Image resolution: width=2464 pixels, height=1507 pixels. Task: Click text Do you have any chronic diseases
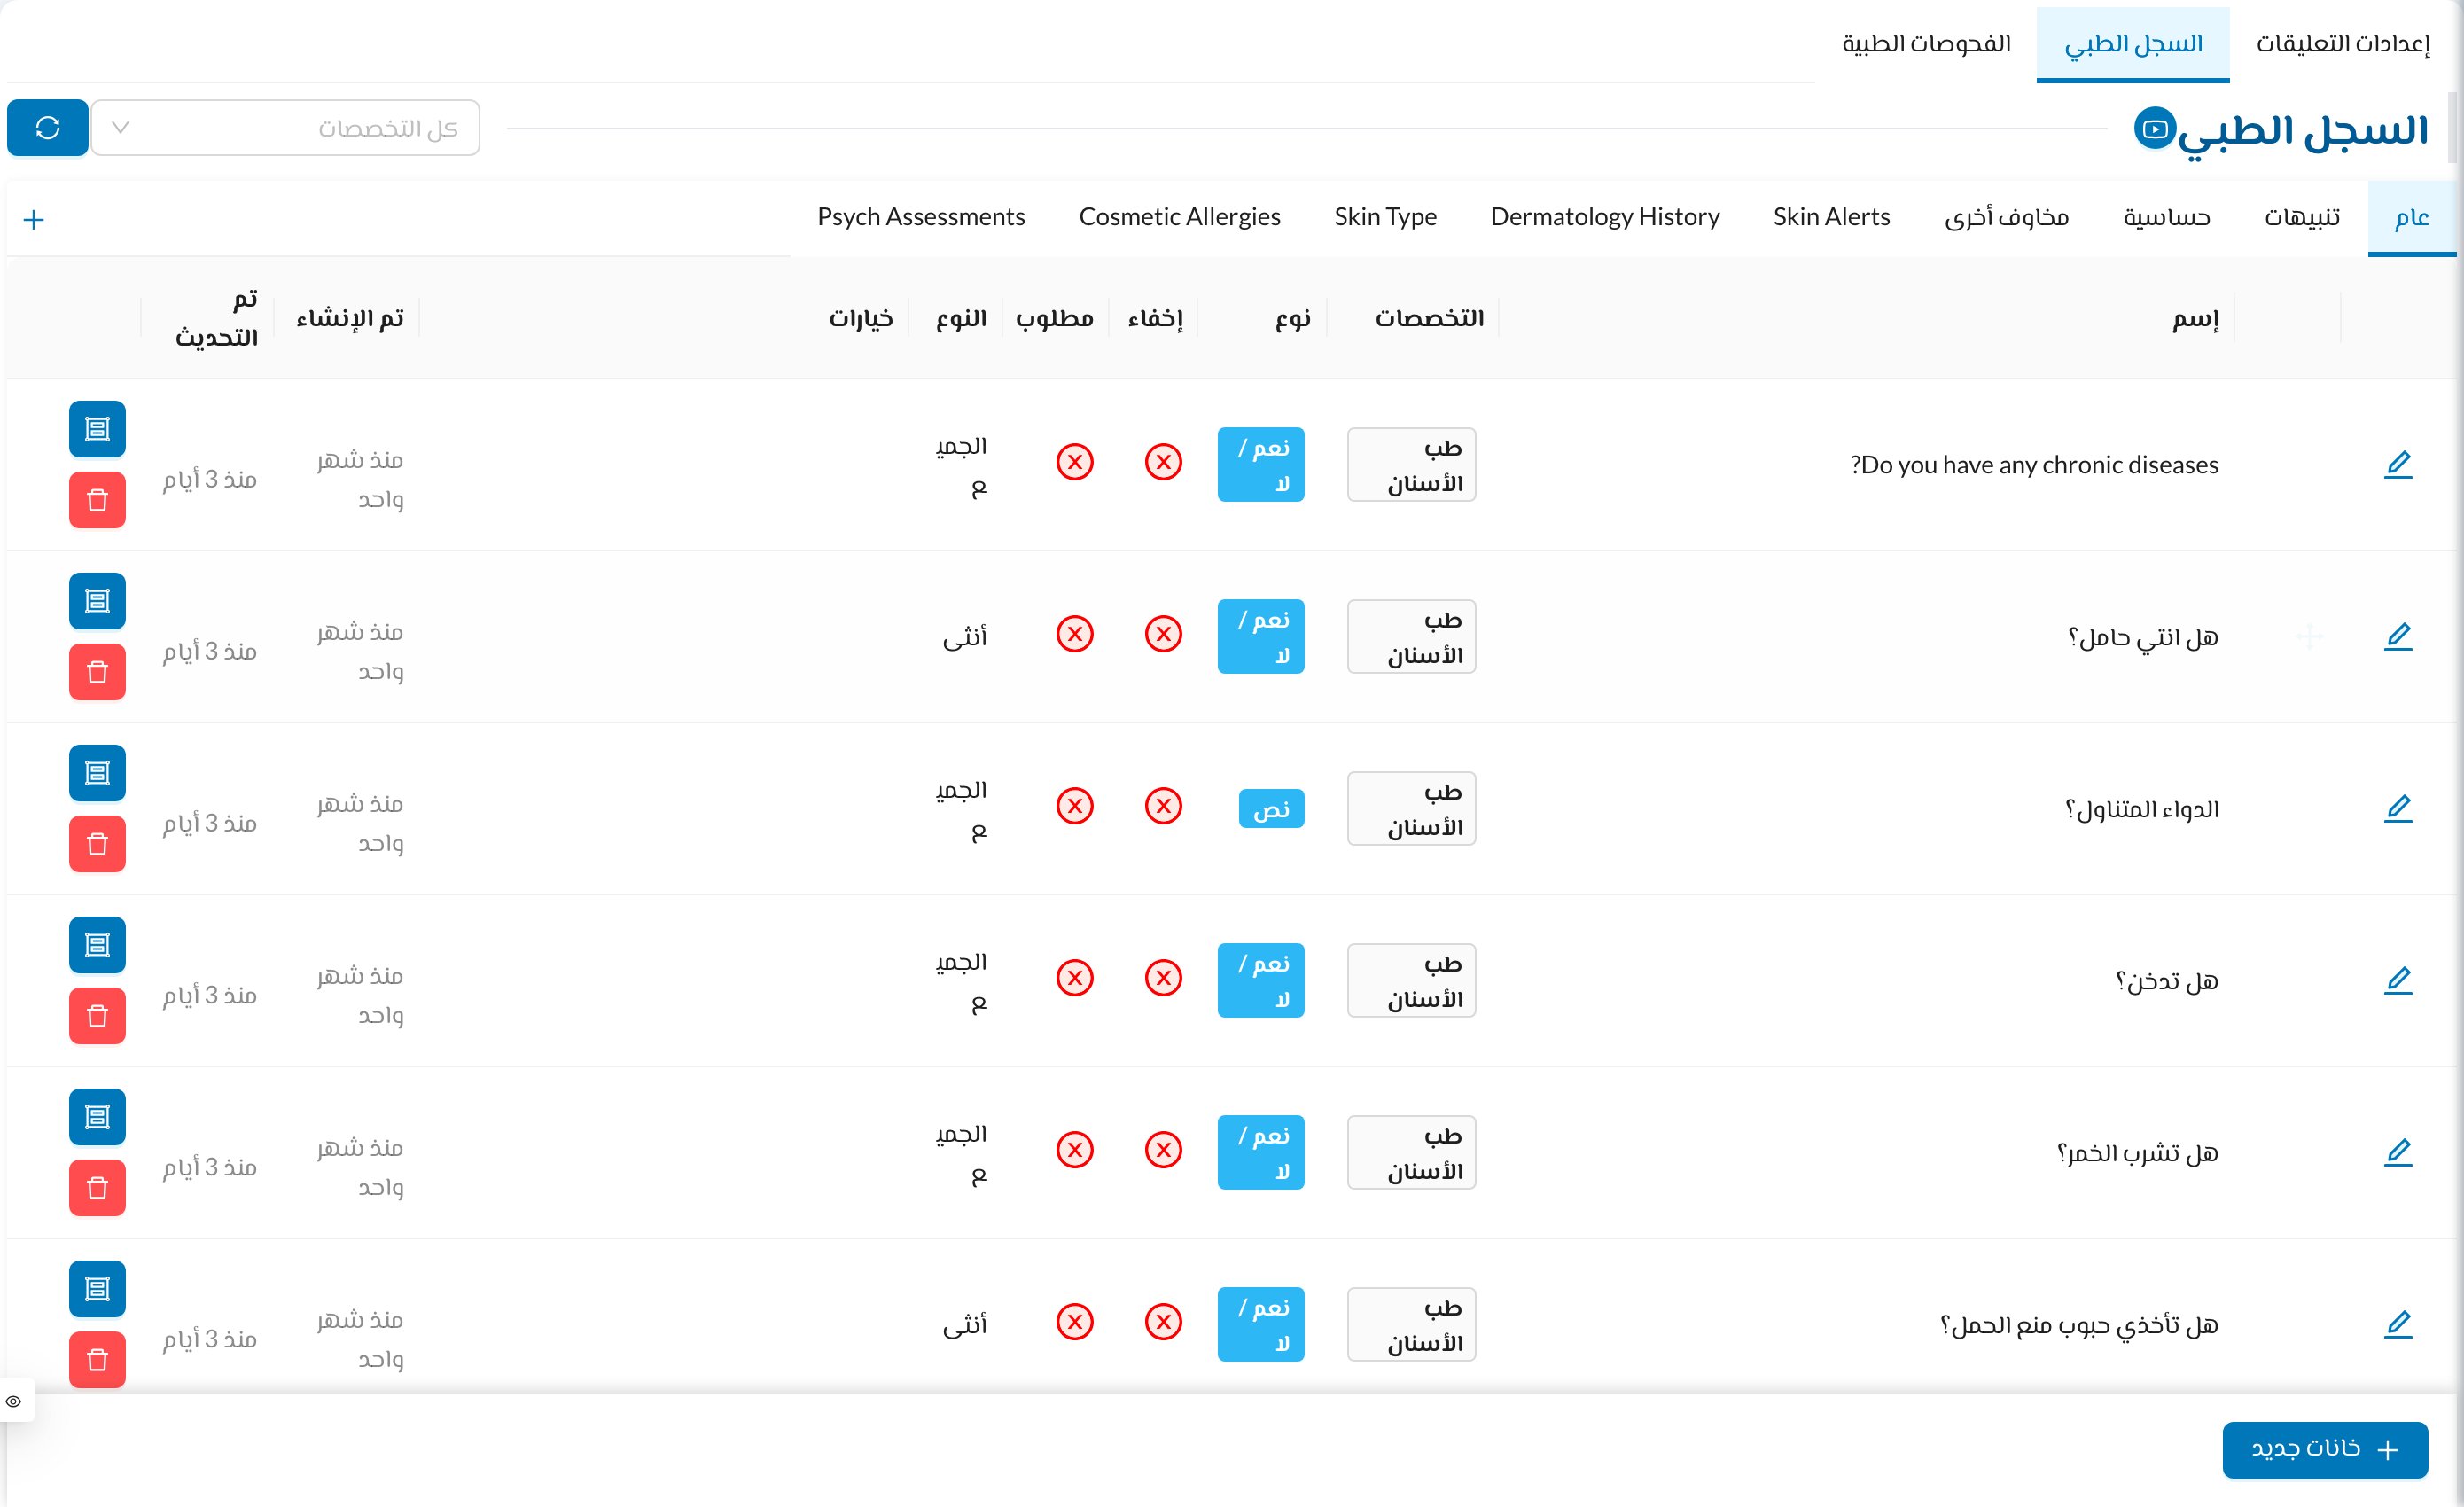(2034, 465)
